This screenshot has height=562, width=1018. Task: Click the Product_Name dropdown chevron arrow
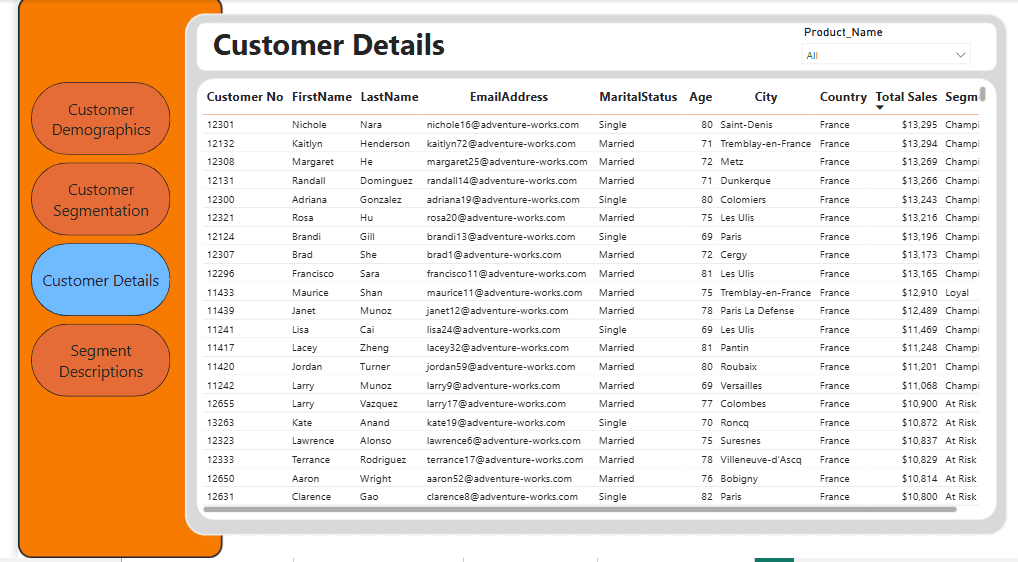pos(960,55)
